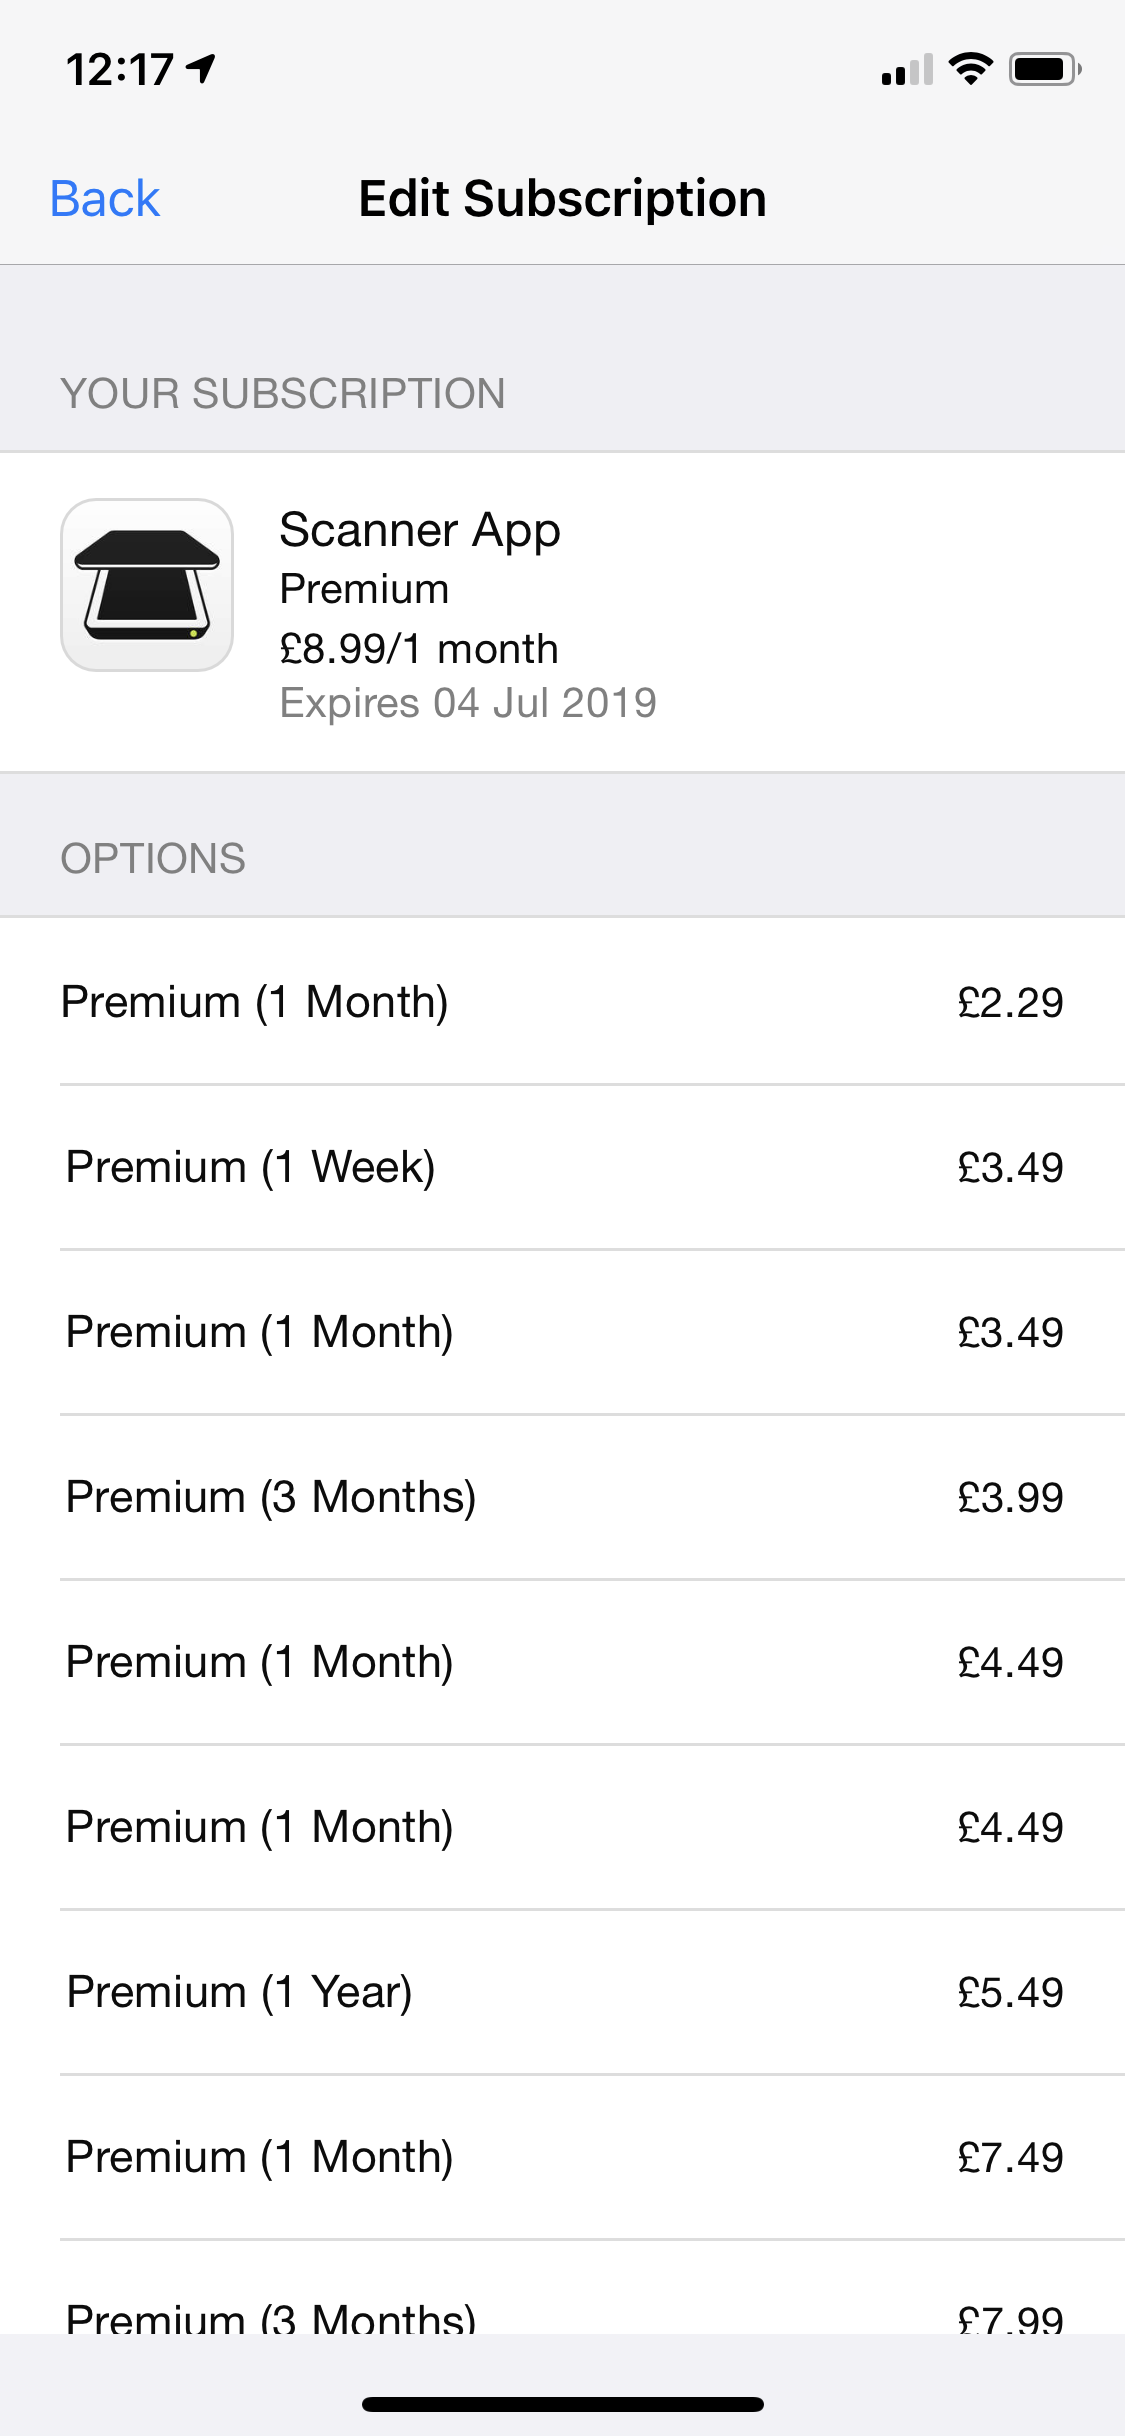Image resolution: width=1125 pixels, height=2436 pixels.
Task: Tap the £3.49 price on 1 Month row
Action: coord(1010,1333)
